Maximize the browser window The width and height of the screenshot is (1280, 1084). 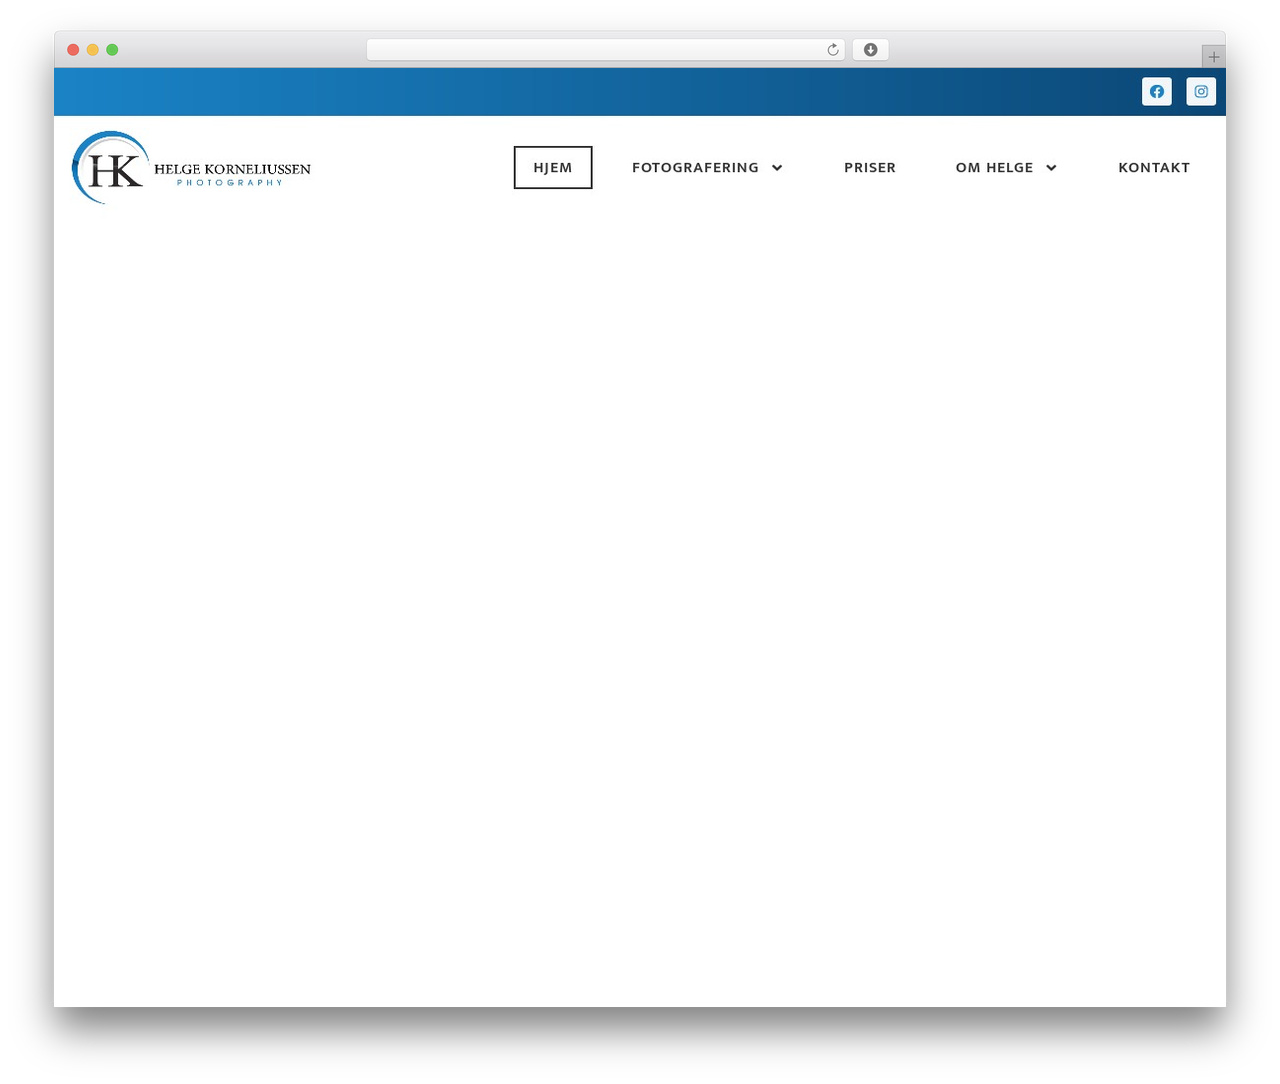pos(112,50)
